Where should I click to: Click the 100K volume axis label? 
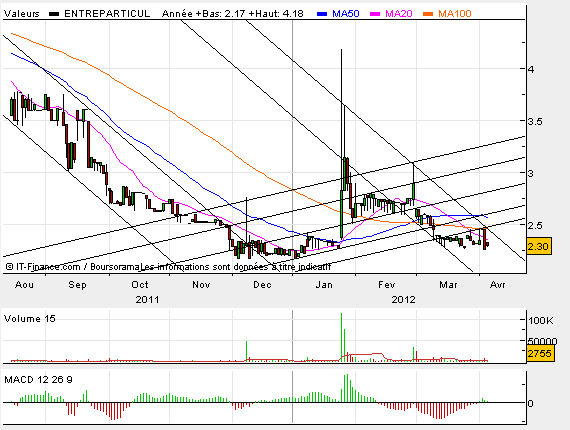(541, 321)
